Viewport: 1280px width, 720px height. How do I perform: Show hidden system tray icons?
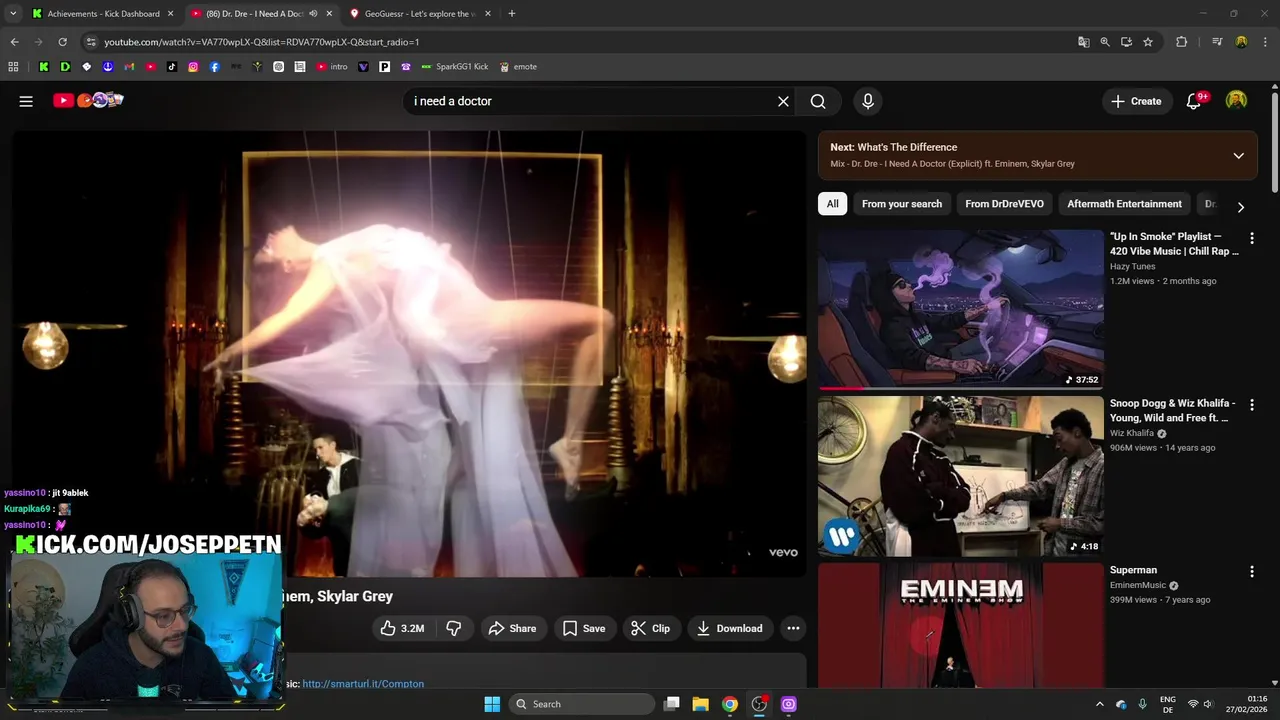point(1100,704)
